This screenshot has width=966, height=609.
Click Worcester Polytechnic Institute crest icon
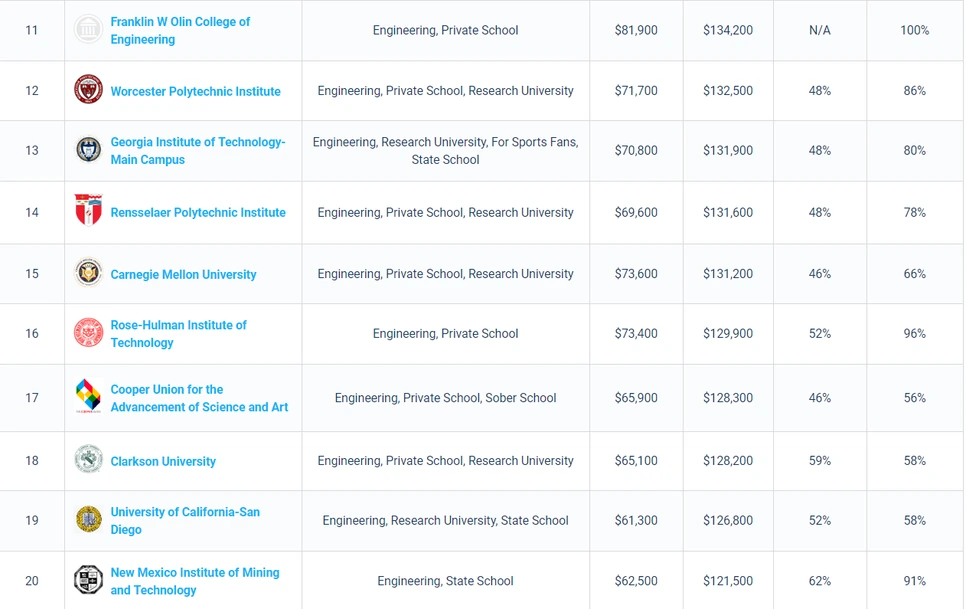88,90
